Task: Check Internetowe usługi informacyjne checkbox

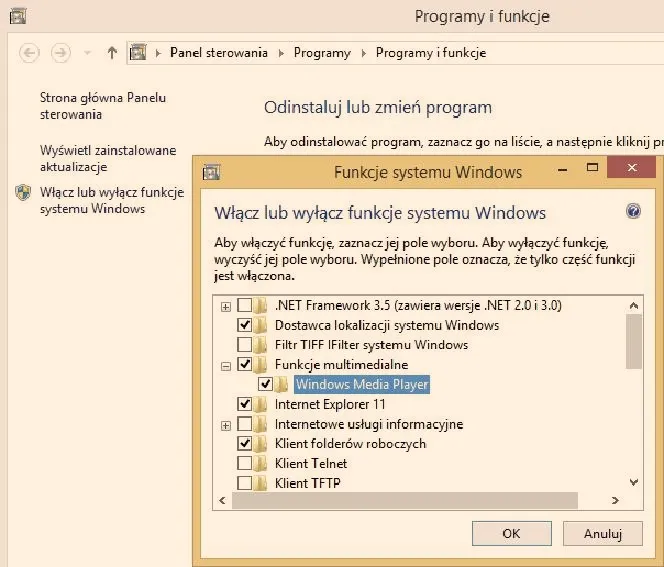Action: [245, 423]
